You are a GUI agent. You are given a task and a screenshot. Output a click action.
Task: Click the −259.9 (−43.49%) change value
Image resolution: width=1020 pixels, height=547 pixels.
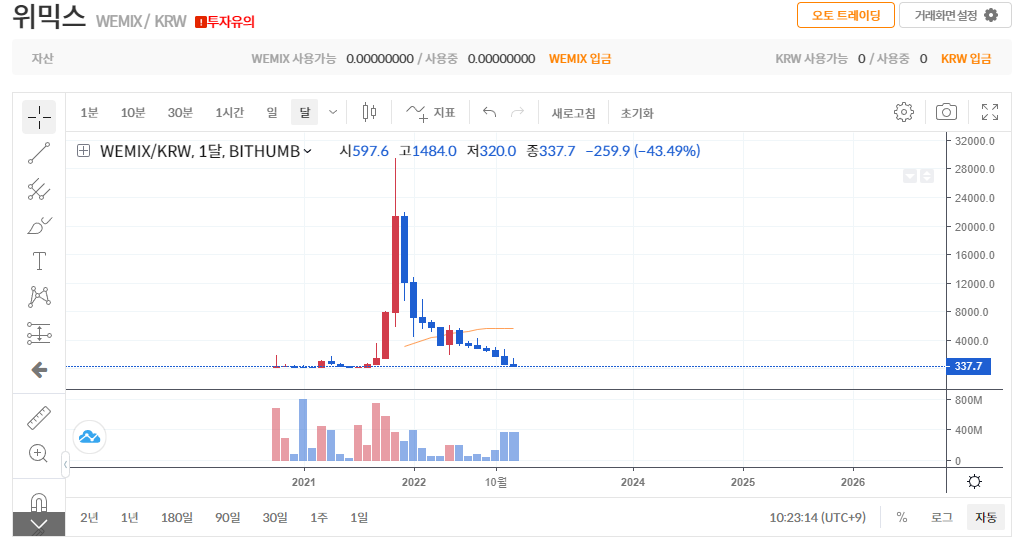point(643,151)
